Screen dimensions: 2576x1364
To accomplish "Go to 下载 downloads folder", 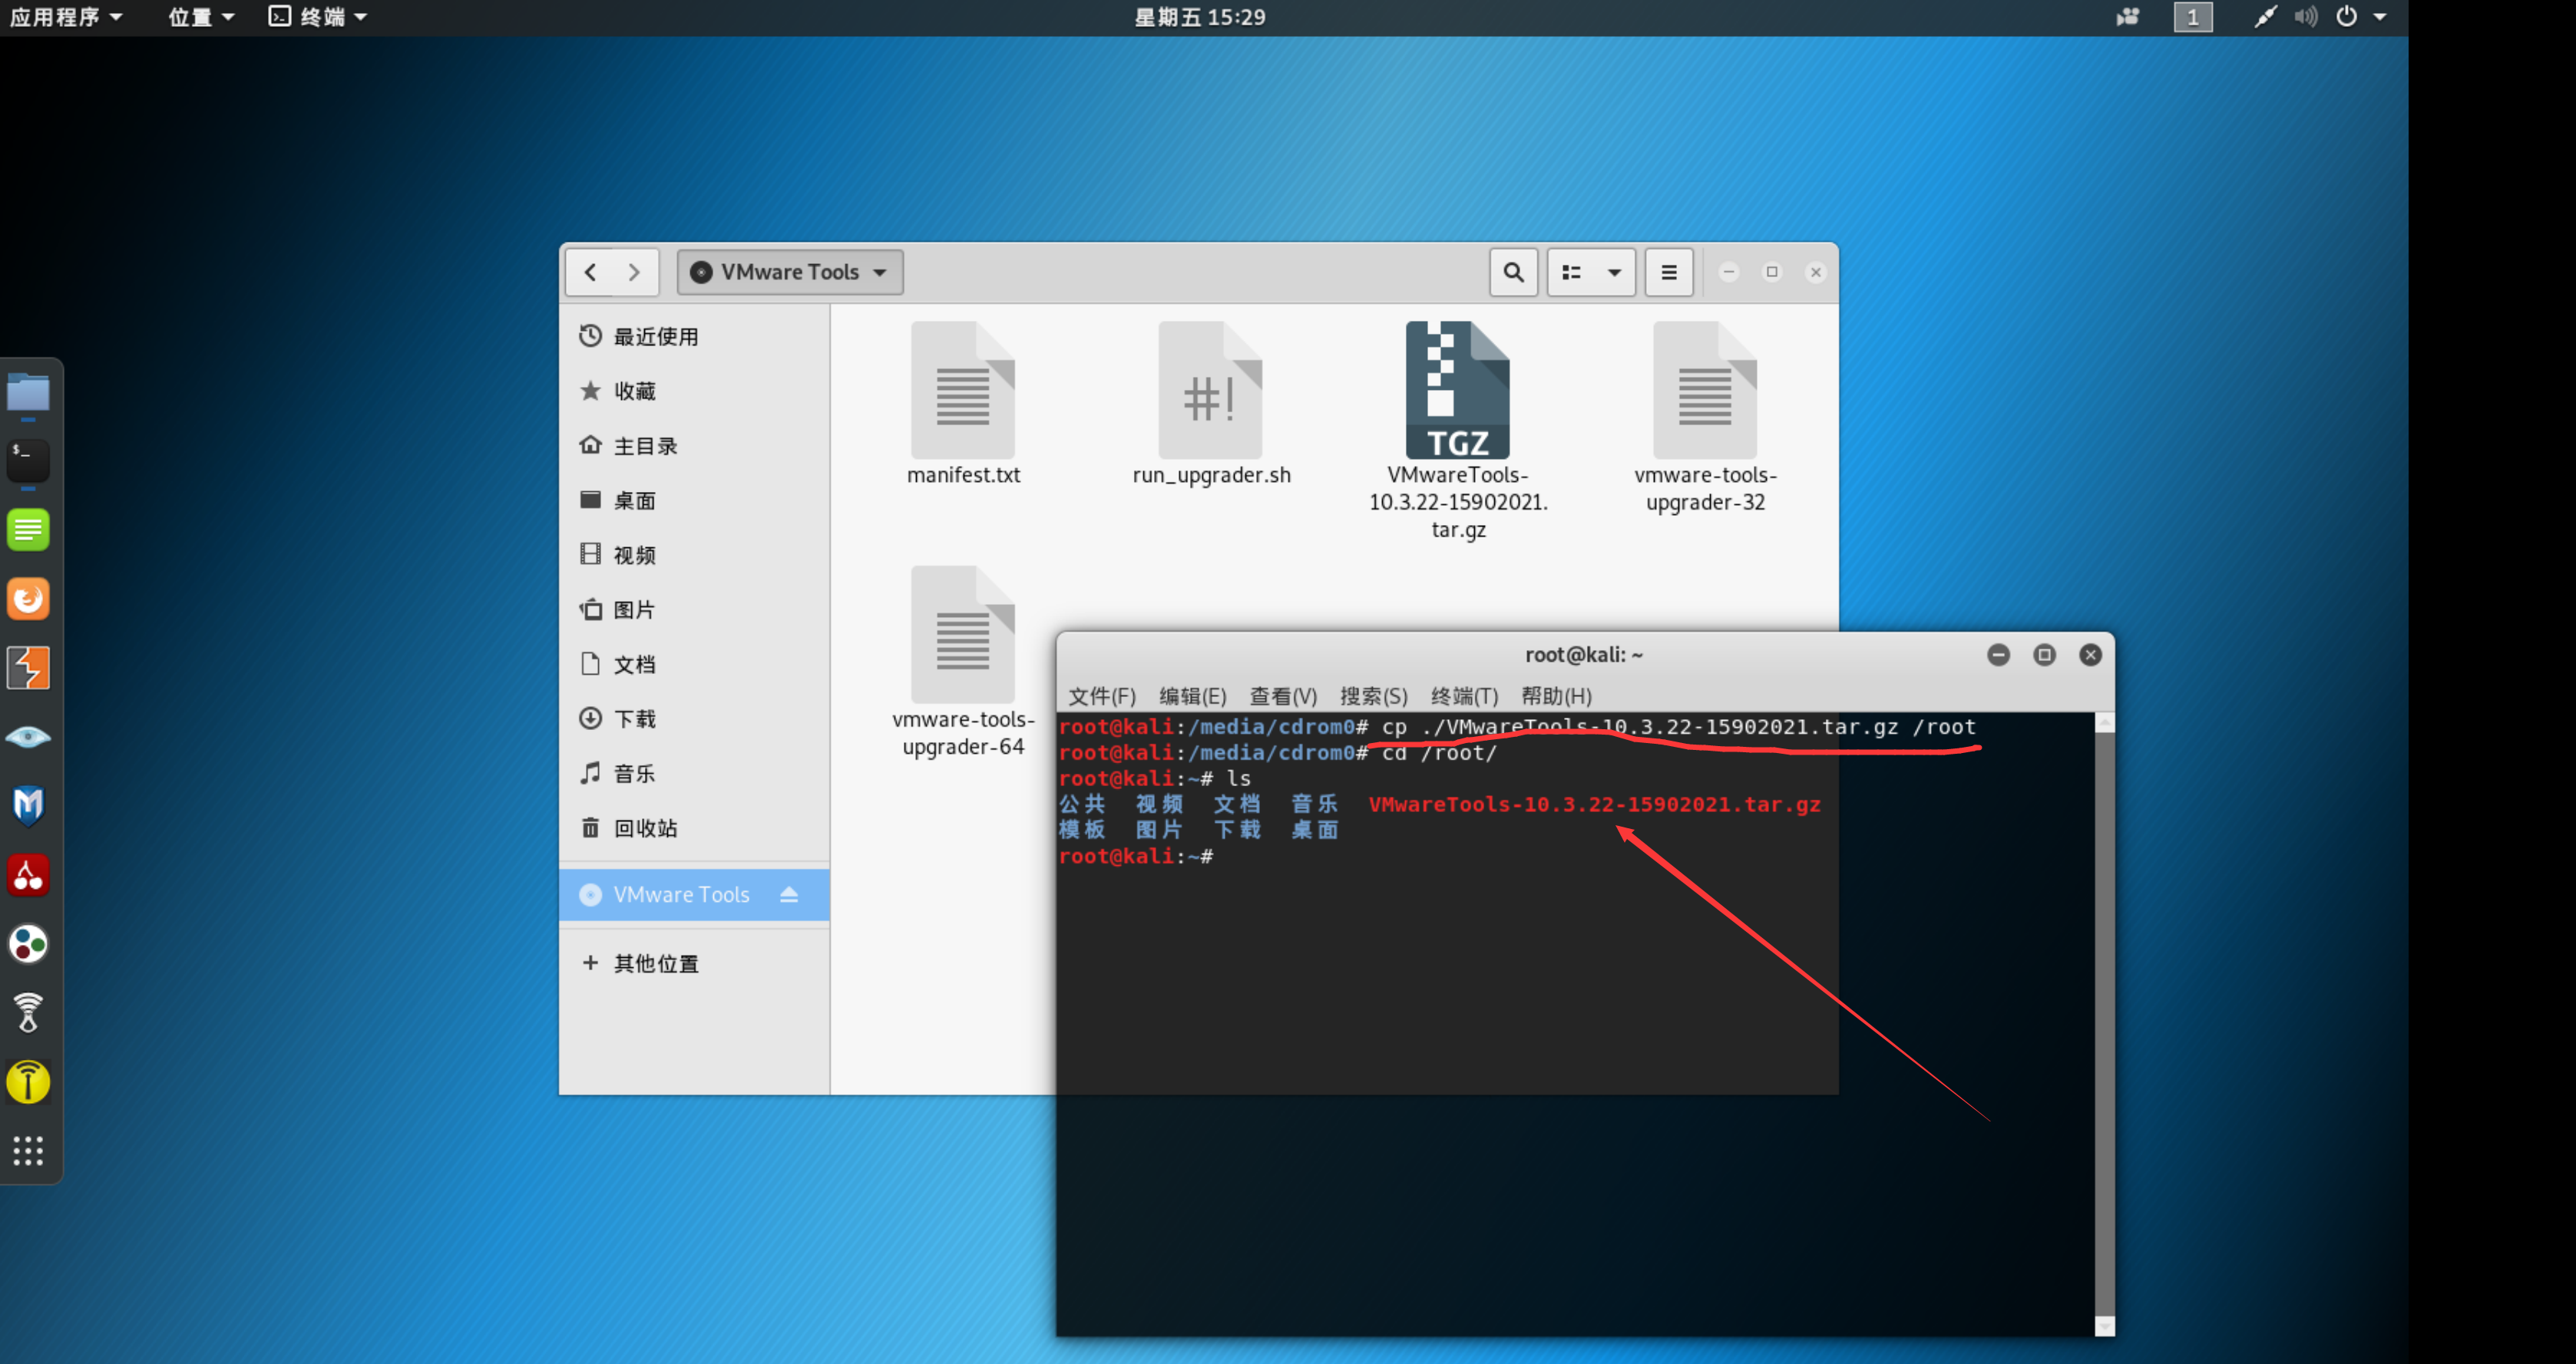I will coord(635,719).
